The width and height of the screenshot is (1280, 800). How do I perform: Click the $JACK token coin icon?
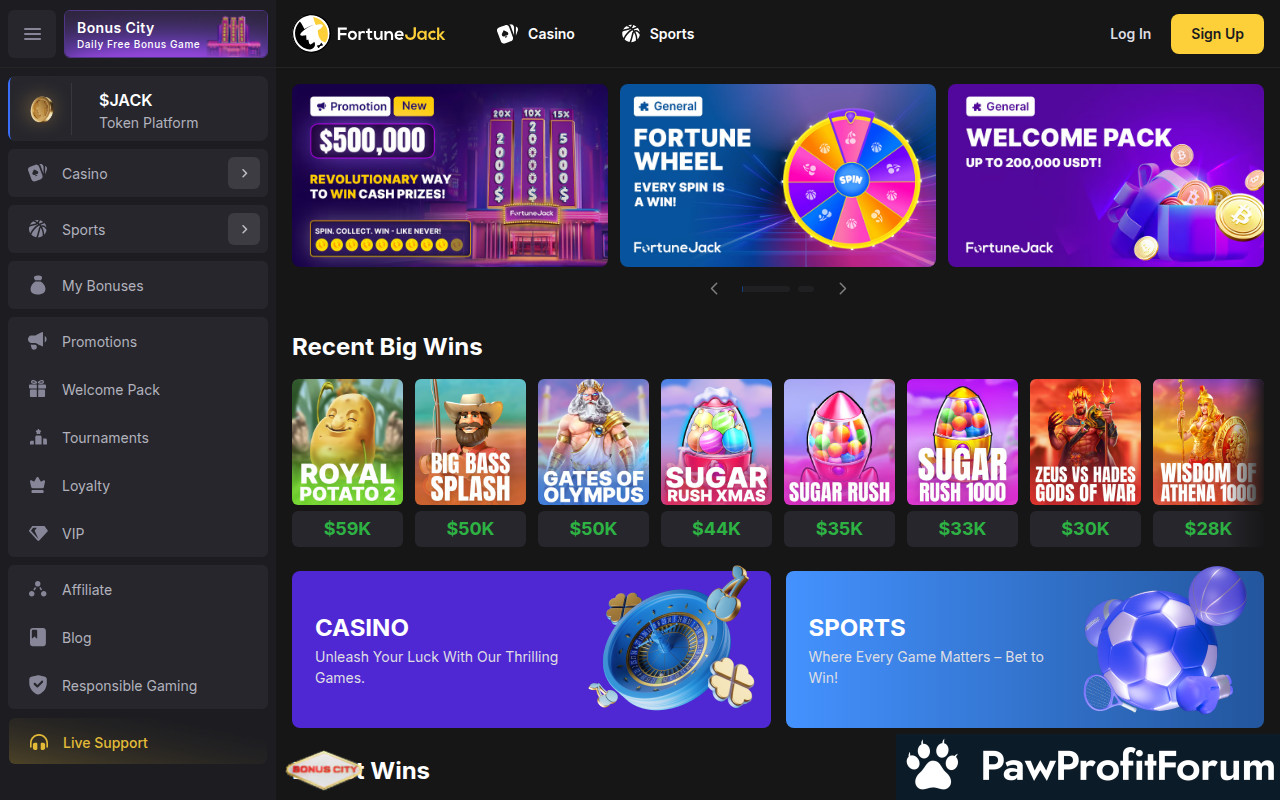pos(41,110)
